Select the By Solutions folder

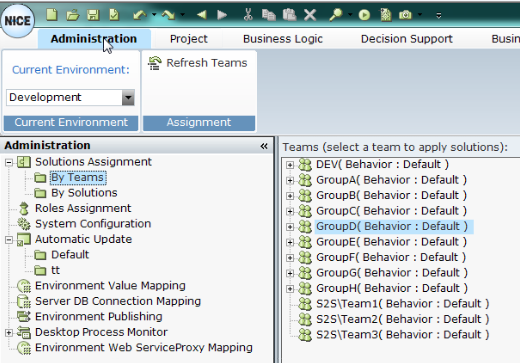[x=84, y=193]
